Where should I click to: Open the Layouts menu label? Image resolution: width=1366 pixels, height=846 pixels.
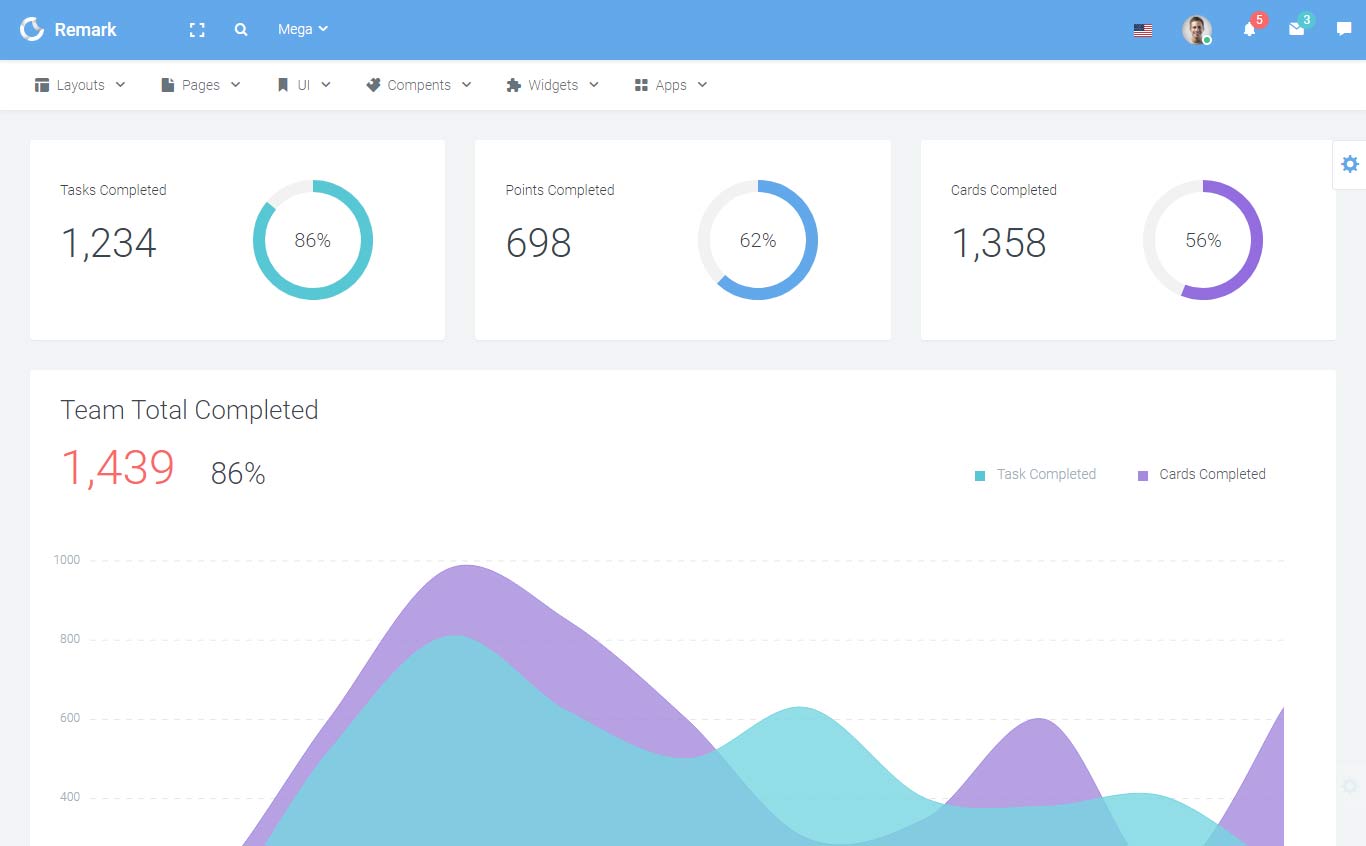pos(81,85)
